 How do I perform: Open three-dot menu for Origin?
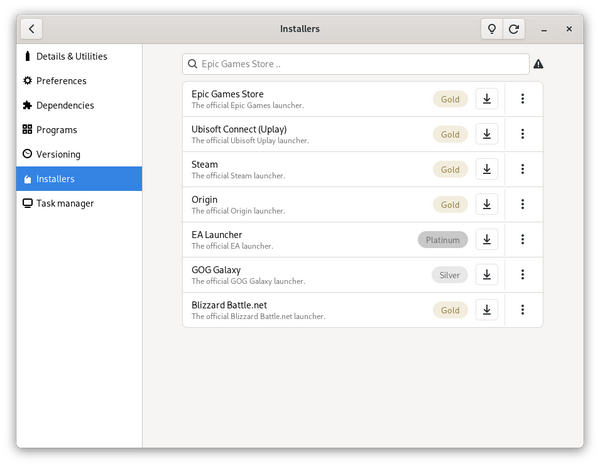(x=522, y=204)
